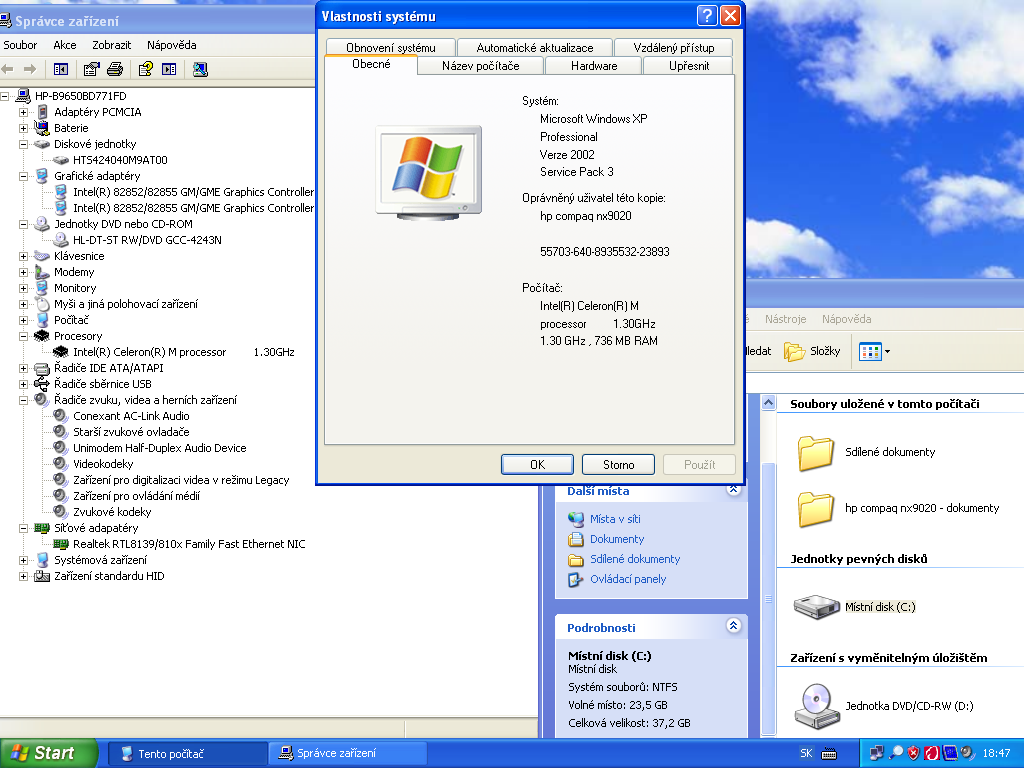Open the Zobrazit menu
Viewport: 1024px width, 768px height.
(x=110, y=45)
